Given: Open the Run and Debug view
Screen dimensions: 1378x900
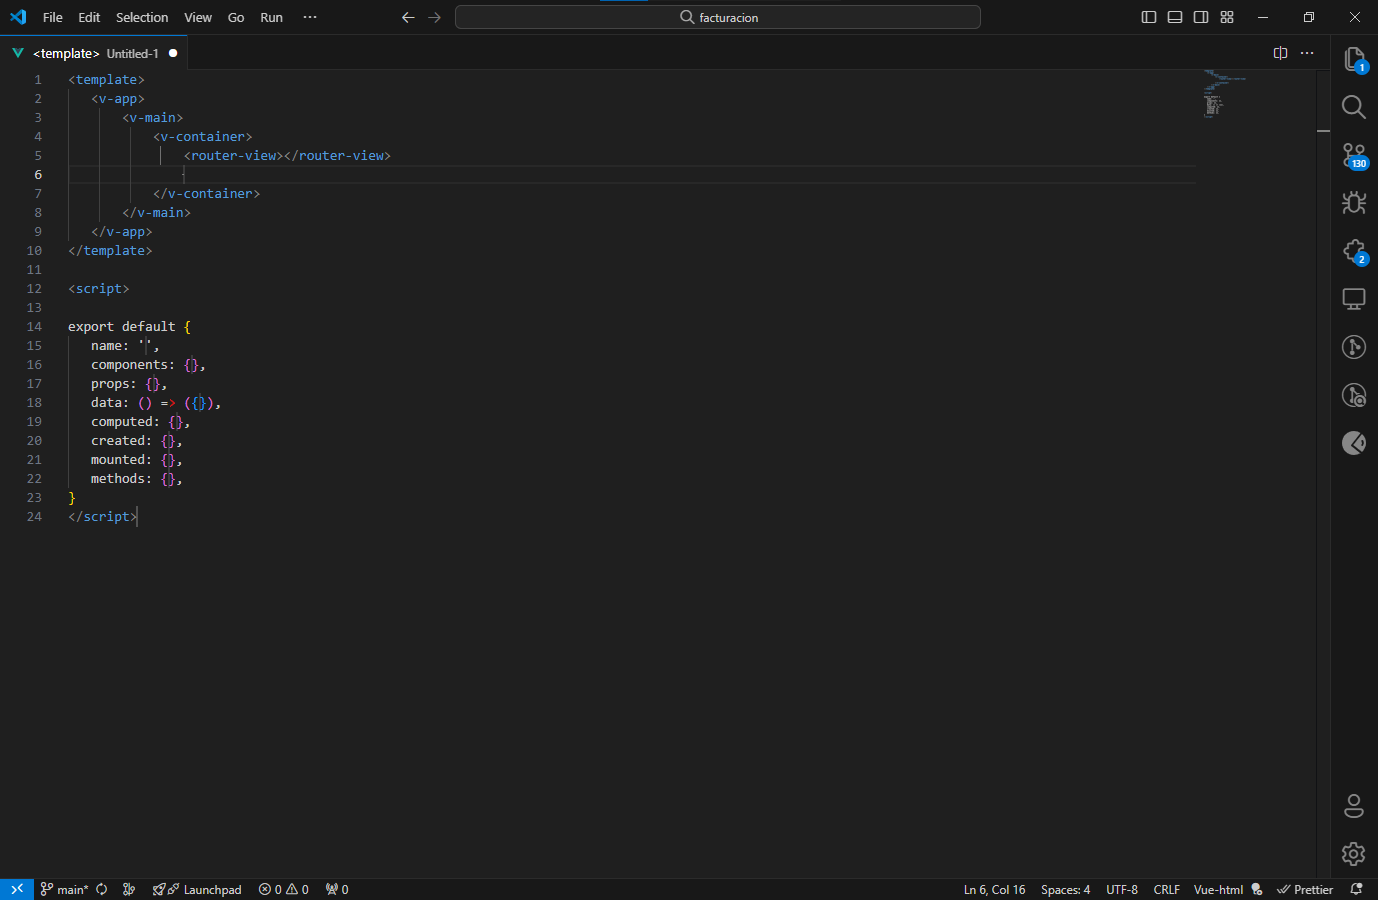Looking at the screenshot, I should [1354, 203].
